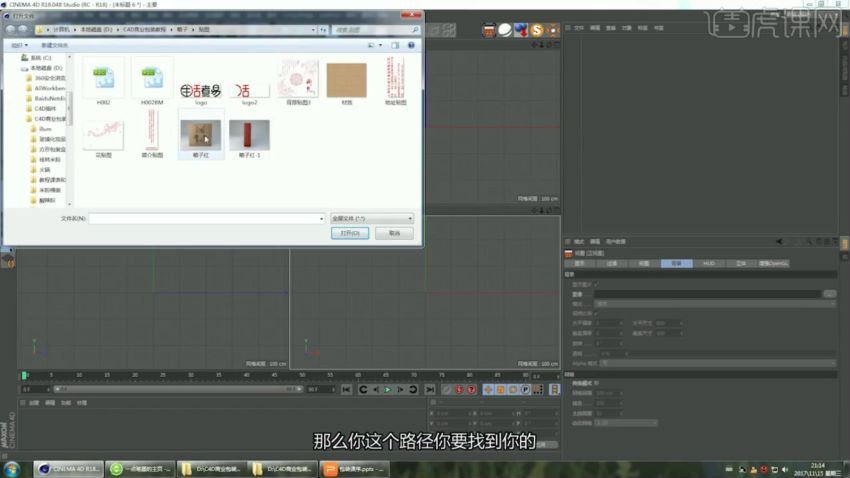This screenshot has width=850, height=478.
Task: Open the file type filter dropdown
Action: [x=372, y=218]
